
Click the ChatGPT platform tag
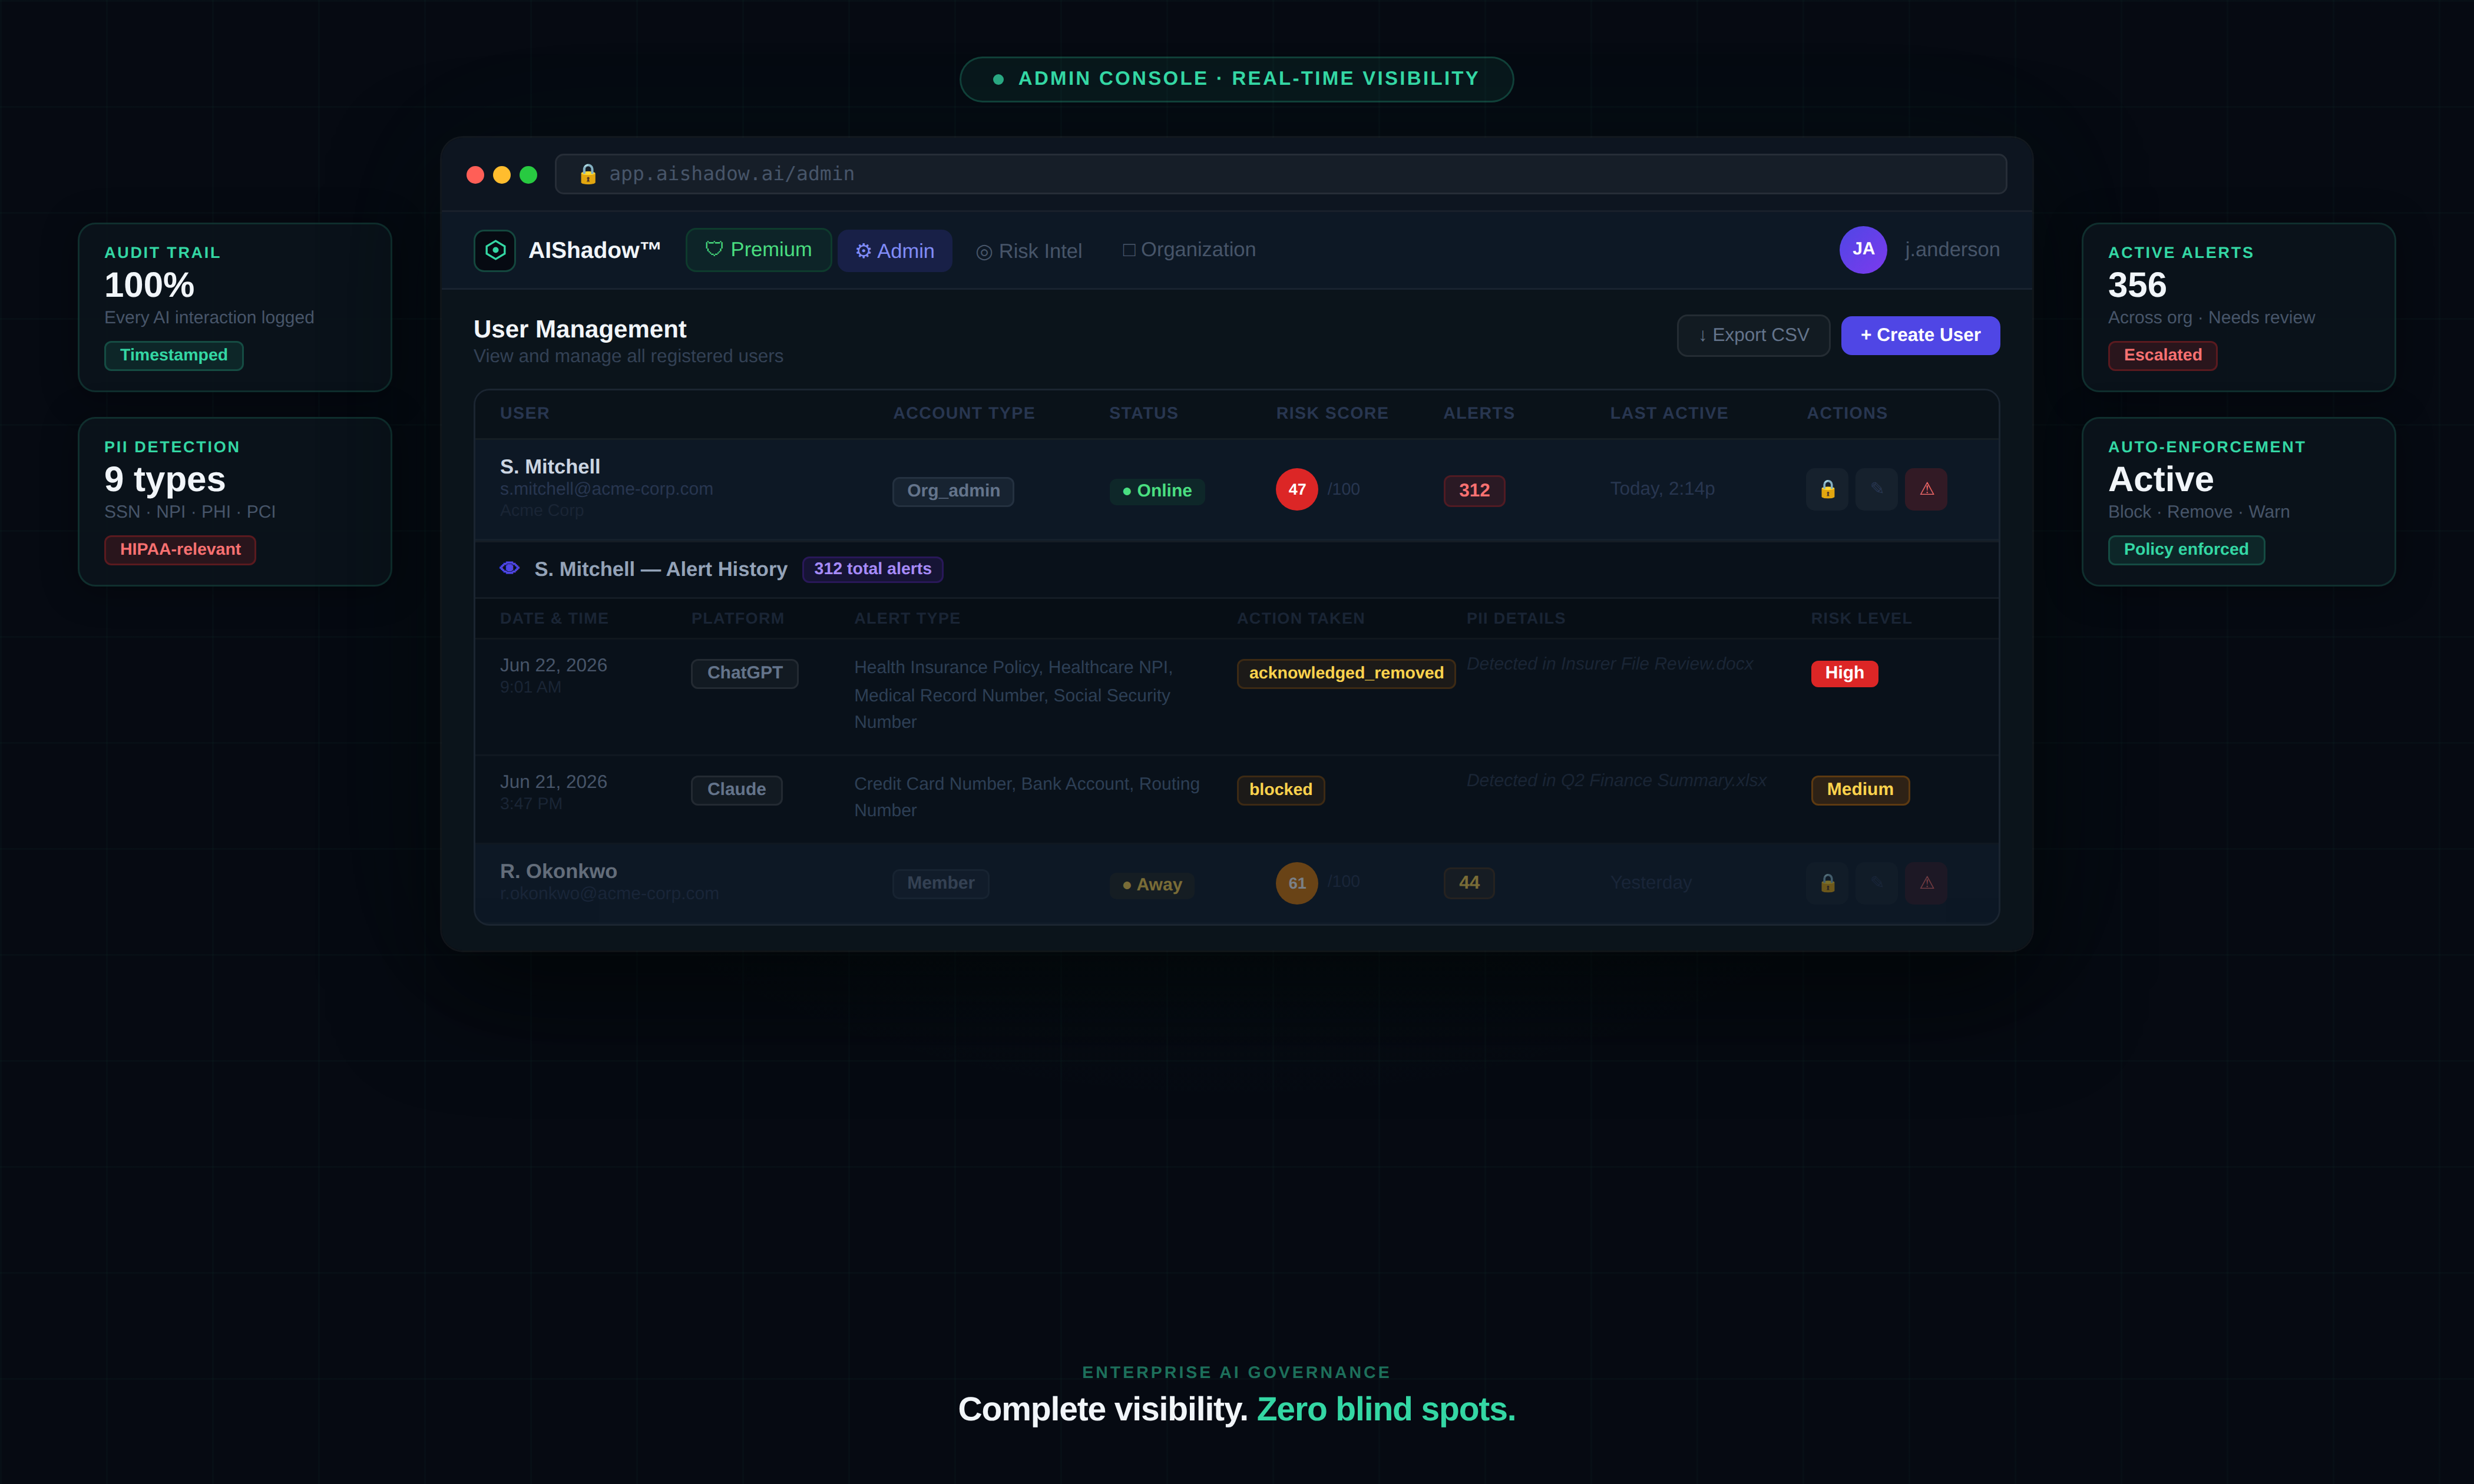click(744, 673)
